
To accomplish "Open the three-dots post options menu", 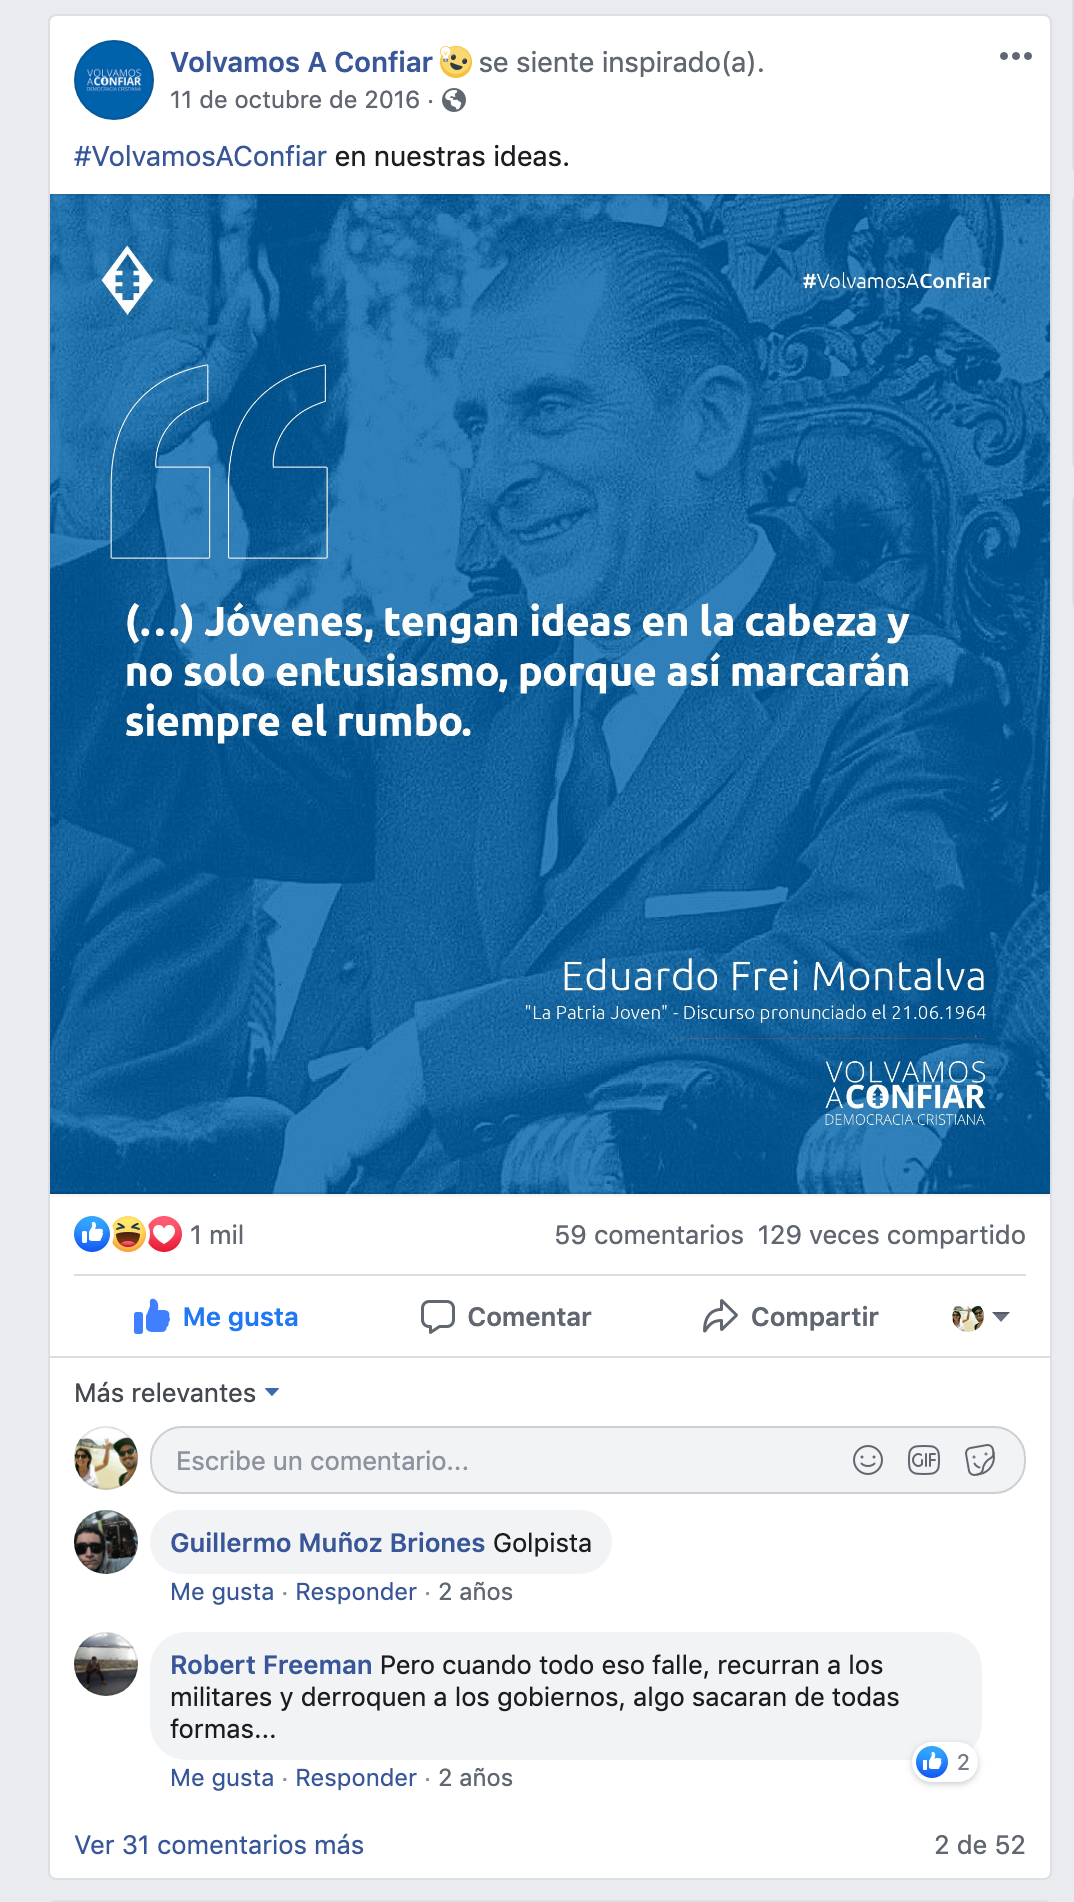I will pyautogui.click(x=1015, y=56).
